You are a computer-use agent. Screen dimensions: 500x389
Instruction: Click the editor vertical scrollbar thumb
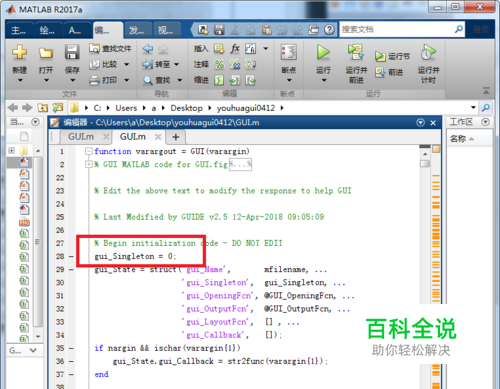pos(425,164)
